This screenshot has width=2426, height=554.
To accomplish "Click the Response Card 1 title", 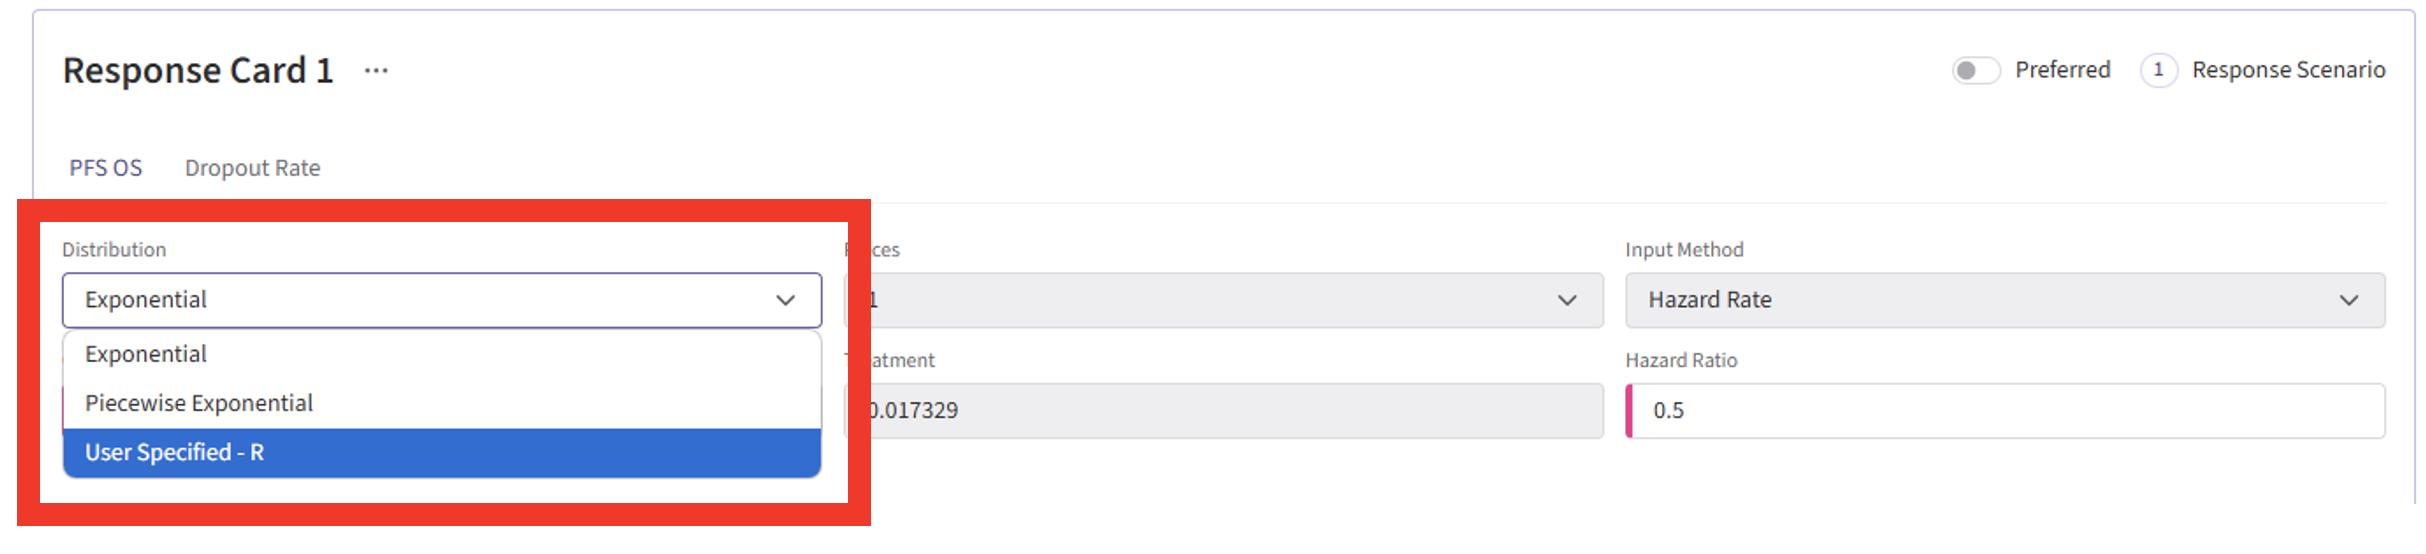I will tap(198, 71).
